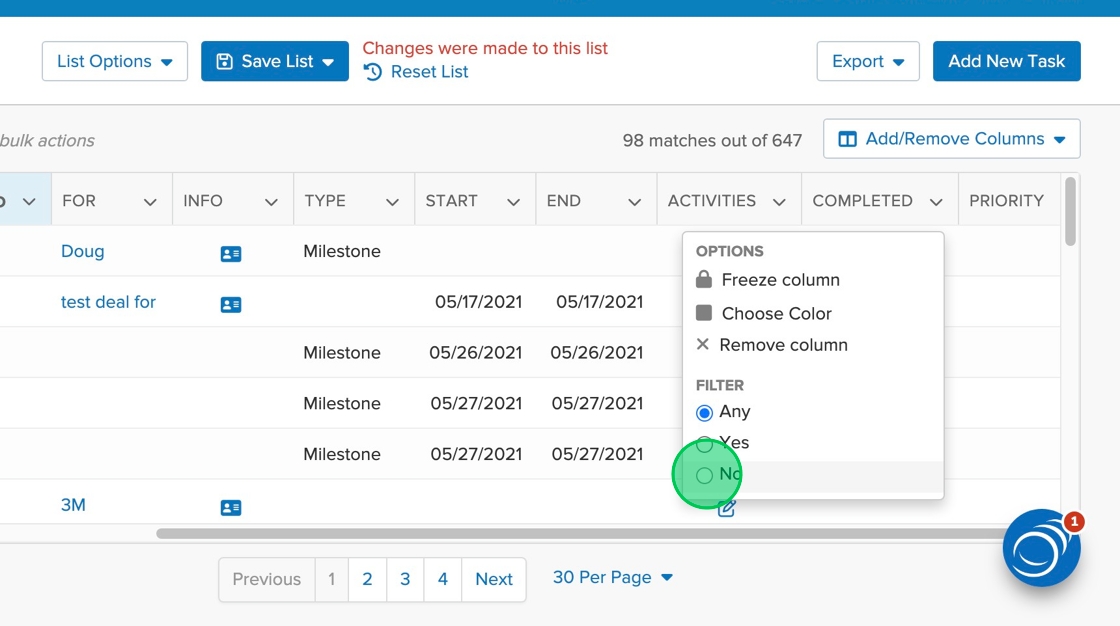Open the Add/Remove Columns menu
This screenshot has width=1120, height=626.
951,139
